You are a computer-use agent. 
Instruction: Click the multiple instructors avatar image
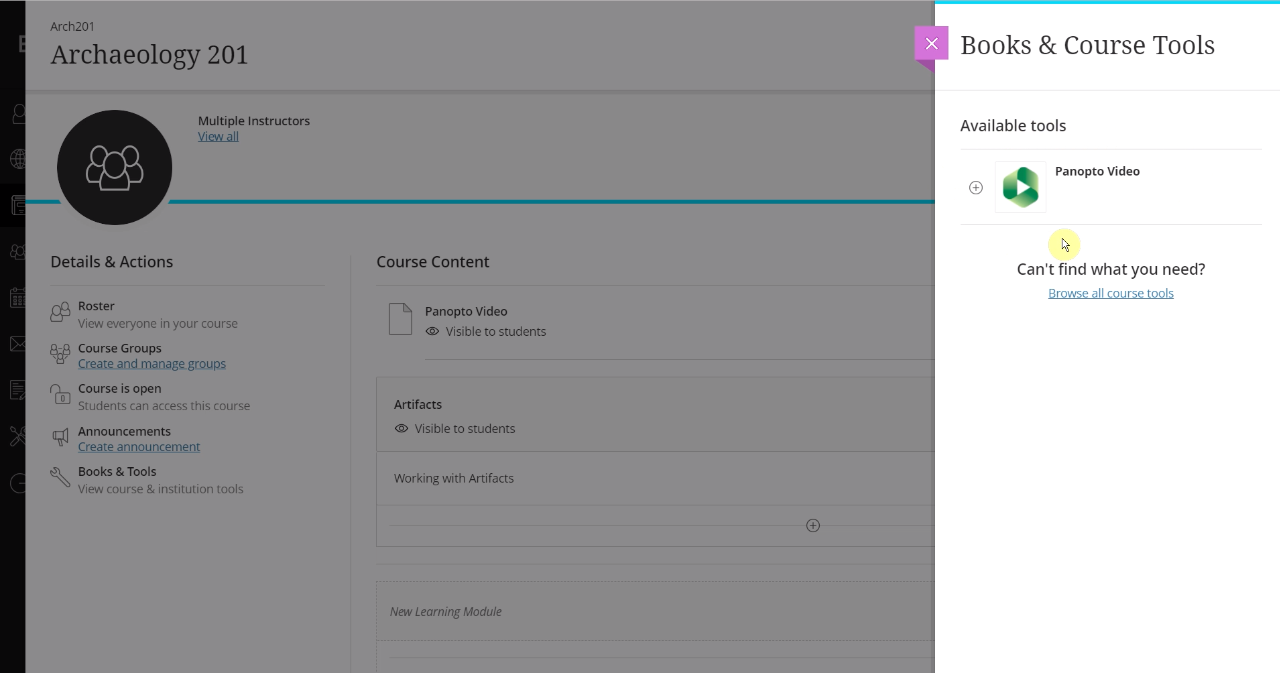[114, 167]
